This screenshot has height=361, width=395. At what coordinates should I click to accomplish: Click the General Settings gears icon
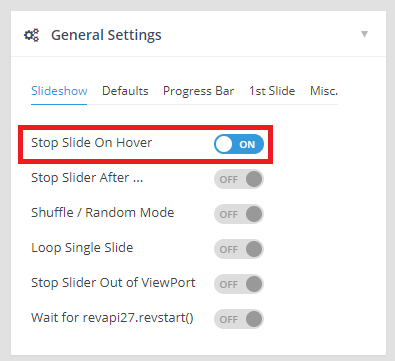click(32, 35)
